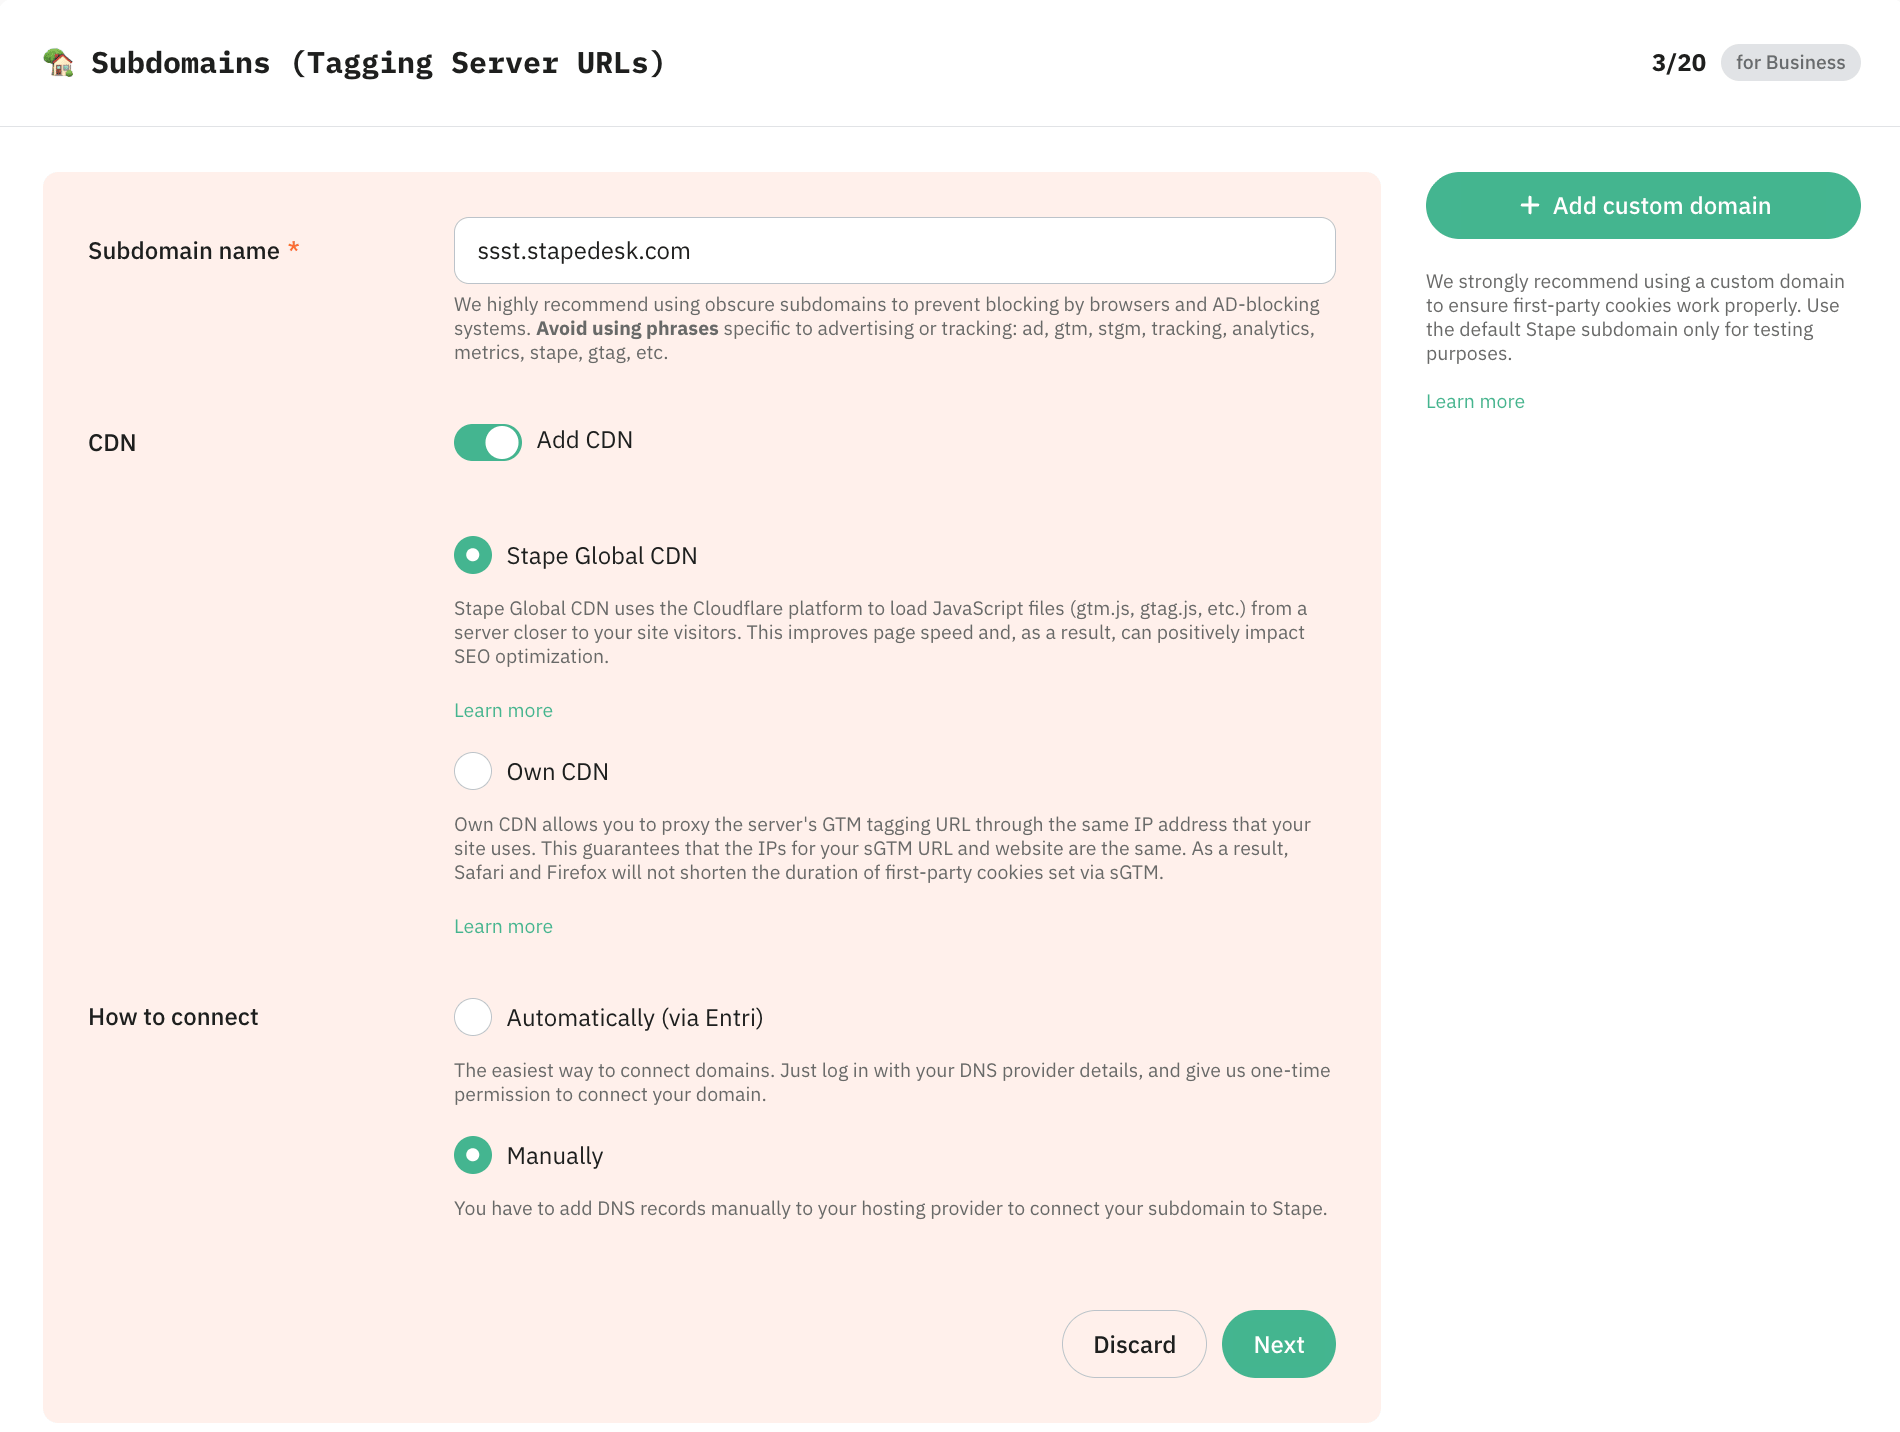Click the Subdomains (Tagging Server URLs) heading
Image resolution: width=1900 pixels, height=1432 pixels.
coord(378,63)
